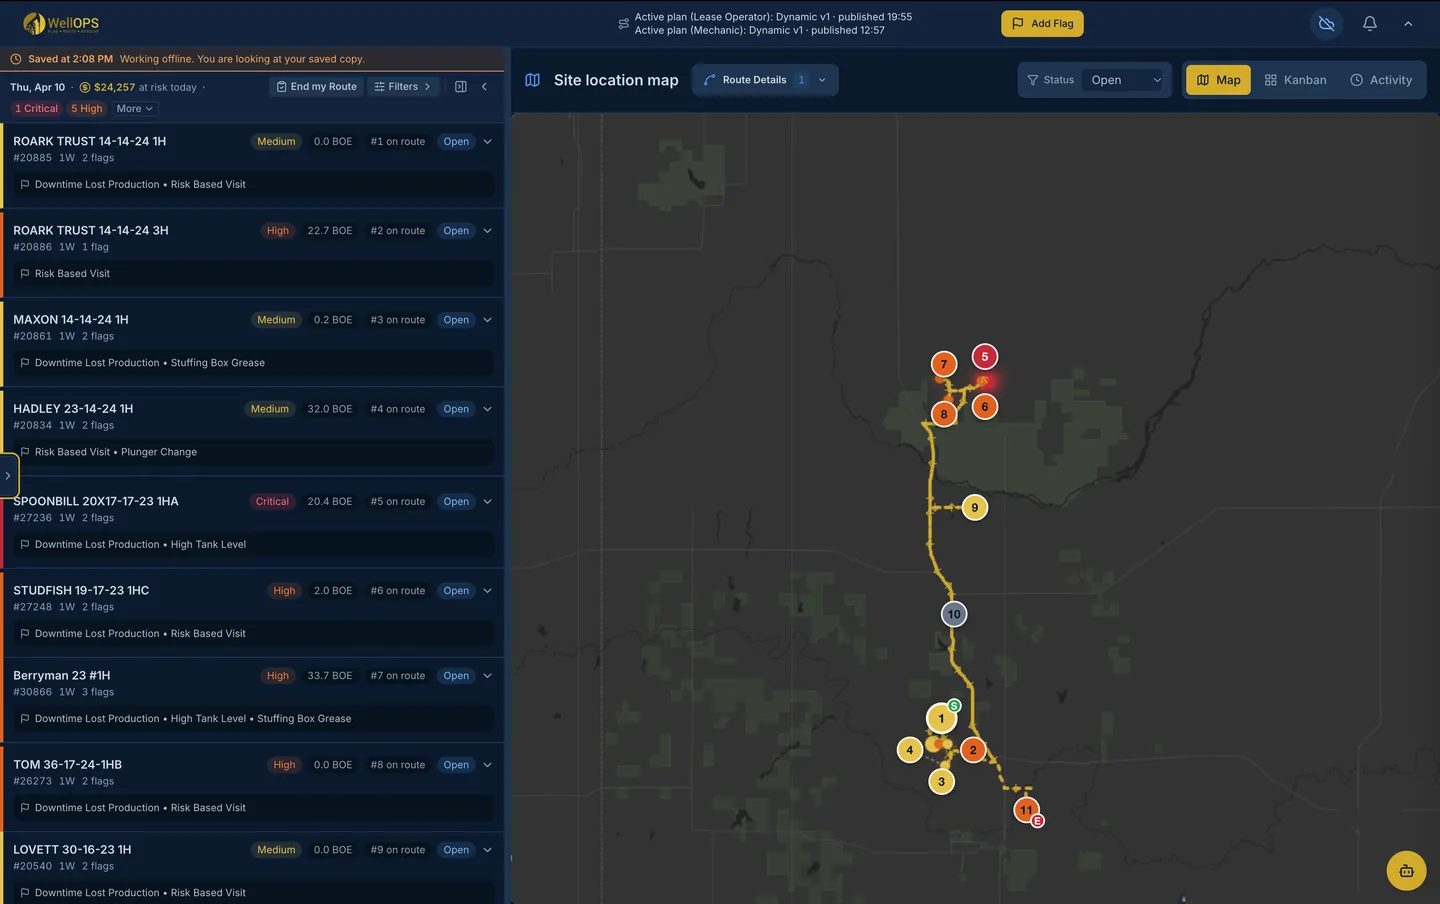Screen dimensions: 1440x904
Task: Click map marker number 4
Action: (910, 750)
